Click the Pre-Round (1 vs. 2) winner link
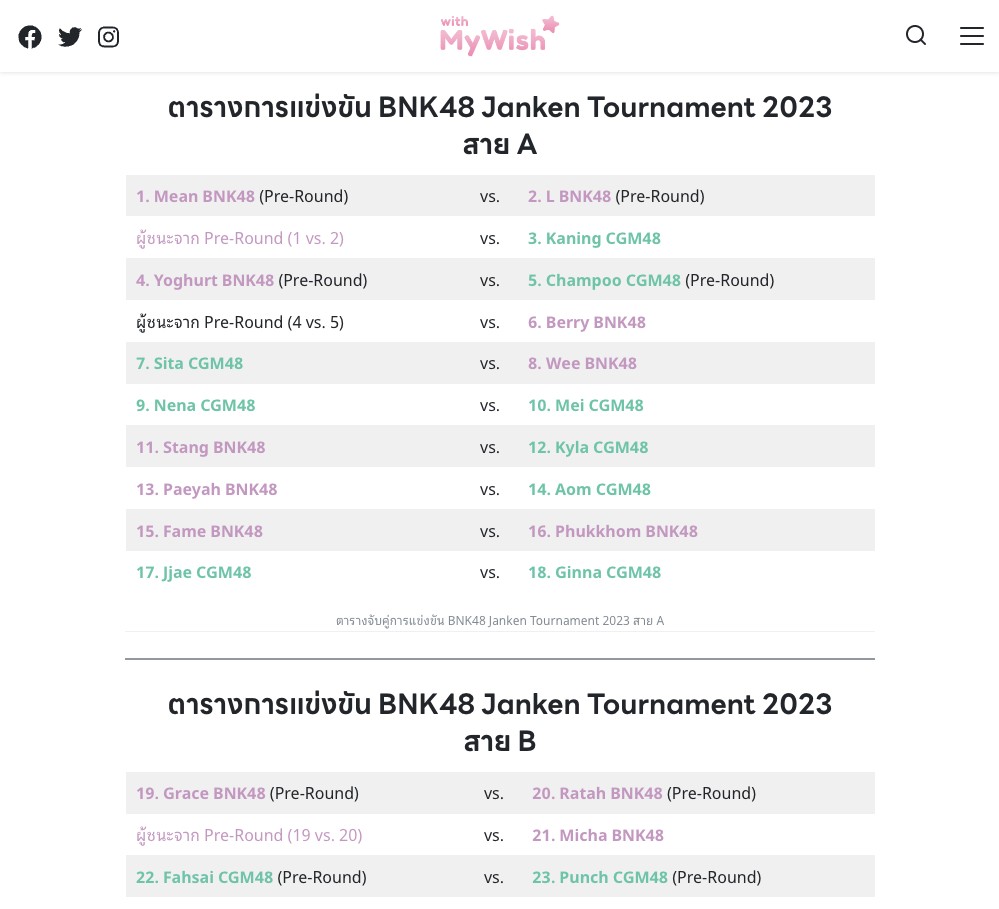Image resolution: width=999 pixels, height=909 pixels. tap(240, 238)
